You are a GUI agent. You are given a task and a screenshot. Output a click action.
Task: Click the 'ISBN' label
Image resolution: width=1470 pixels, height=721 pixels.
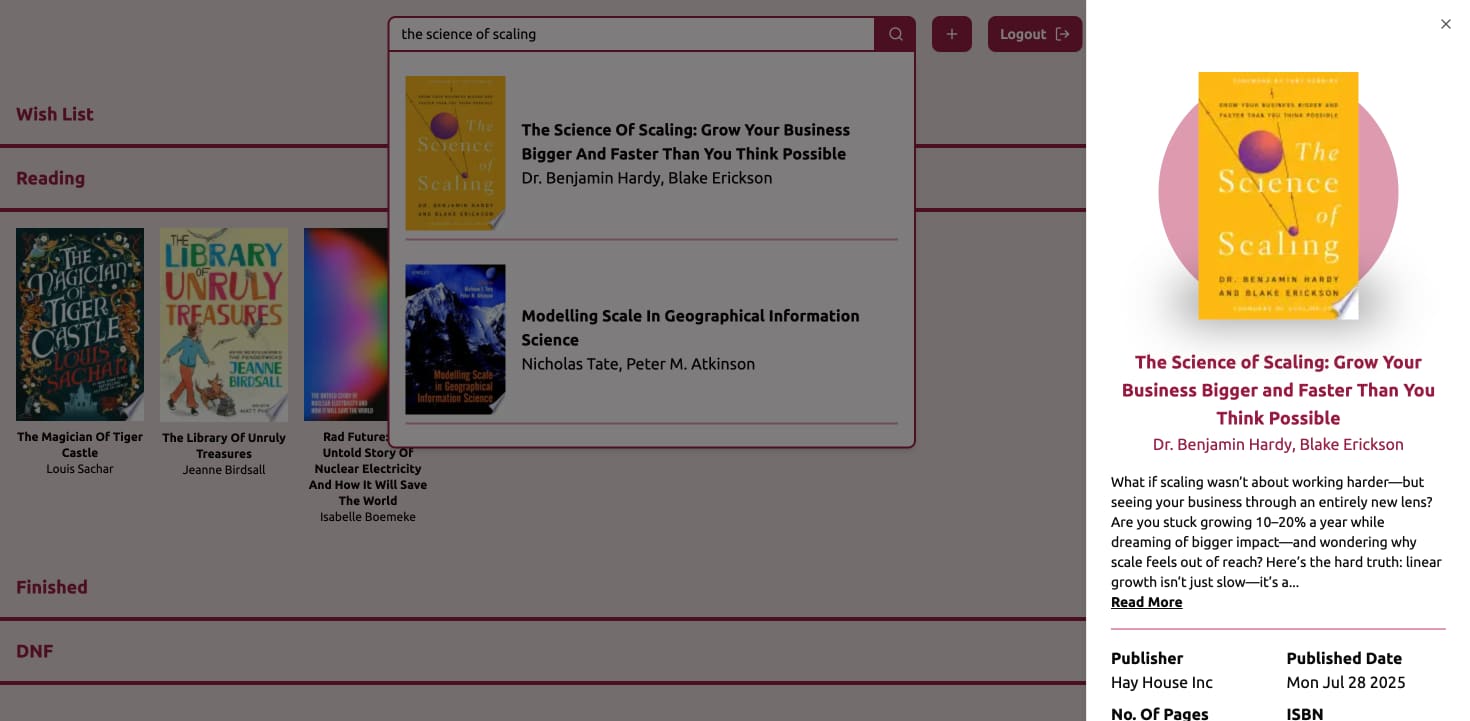[1305, 714]
